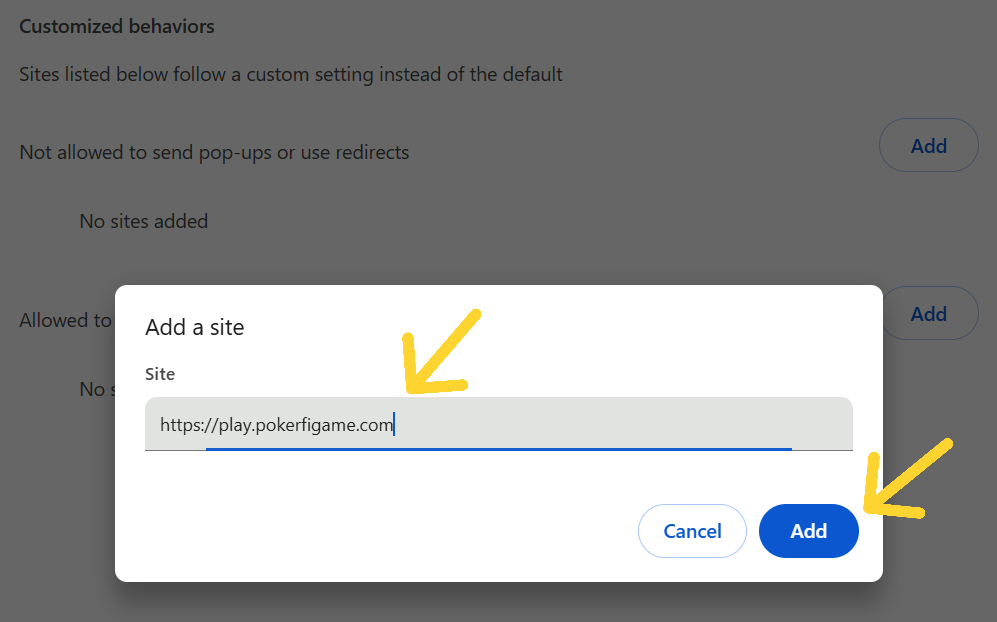This screenshot has height=622, width=997.
Task: Click the Add a site dialog title
Action: (x=195, y=327)
